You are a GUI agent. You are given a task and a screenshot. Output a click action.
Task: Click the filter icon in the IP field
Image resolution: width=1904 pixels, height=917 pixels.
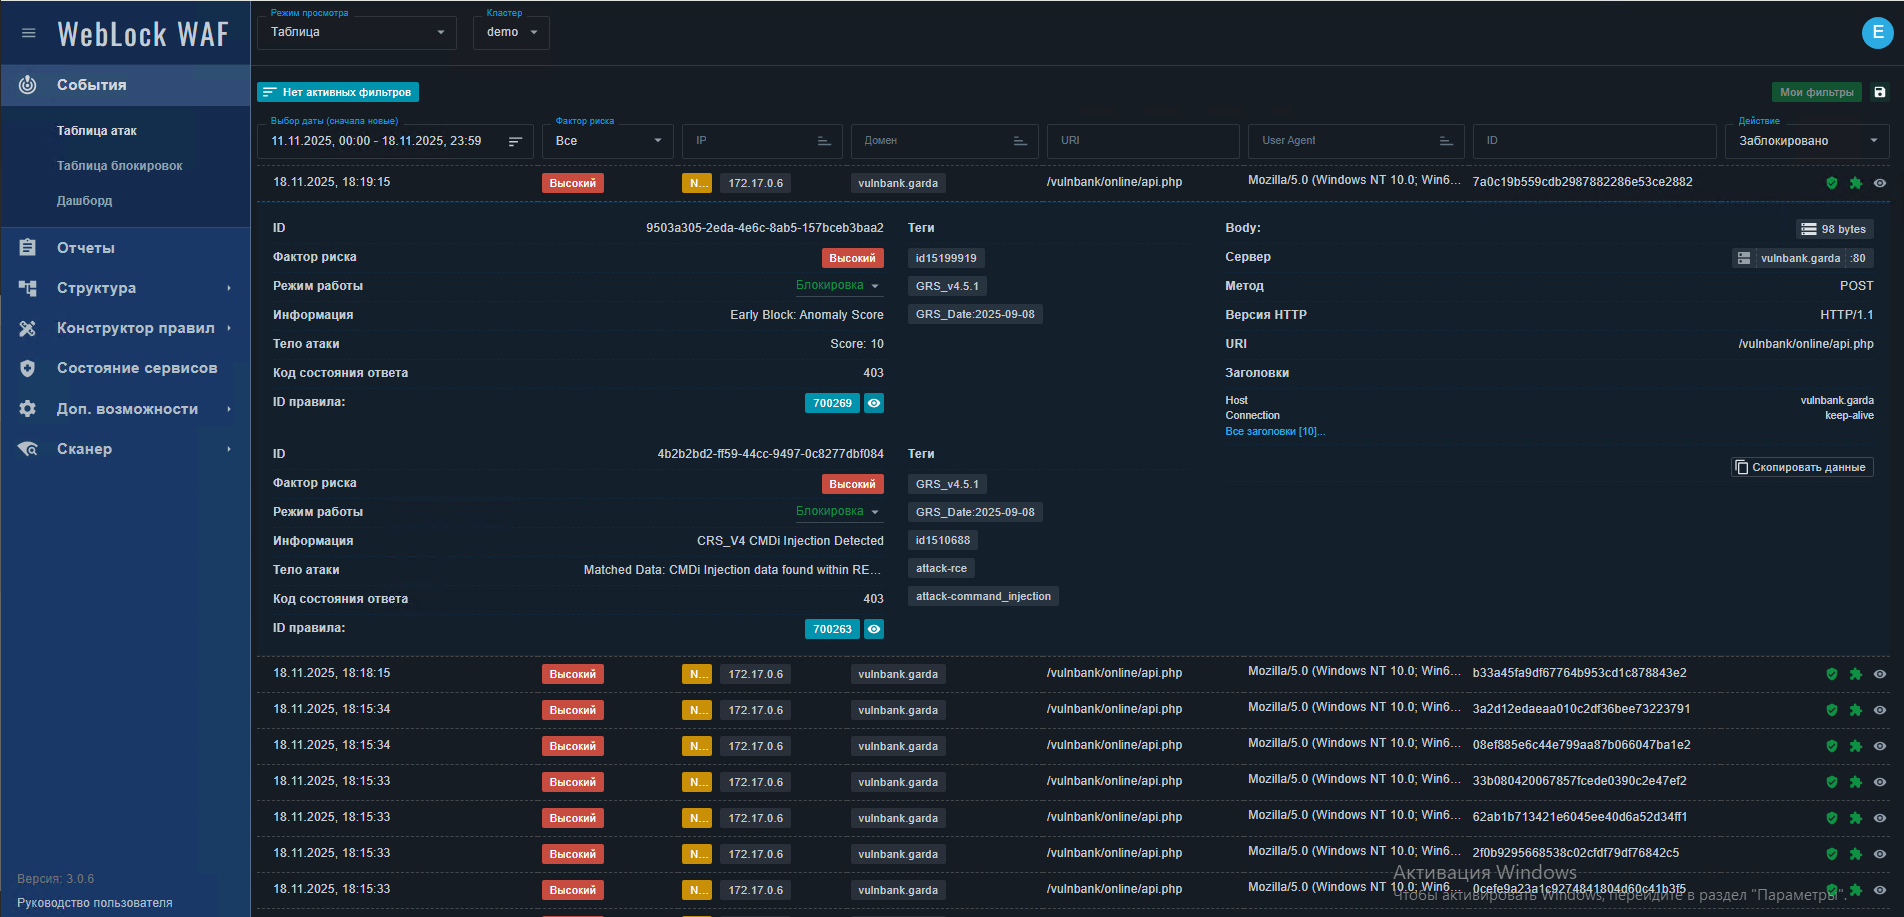click(x=824, y=141)
